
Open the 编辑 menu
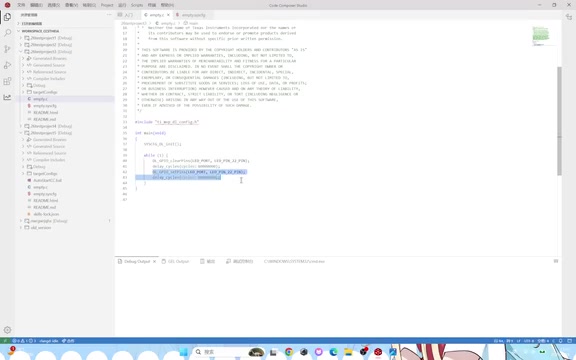(x=36, y=5)
